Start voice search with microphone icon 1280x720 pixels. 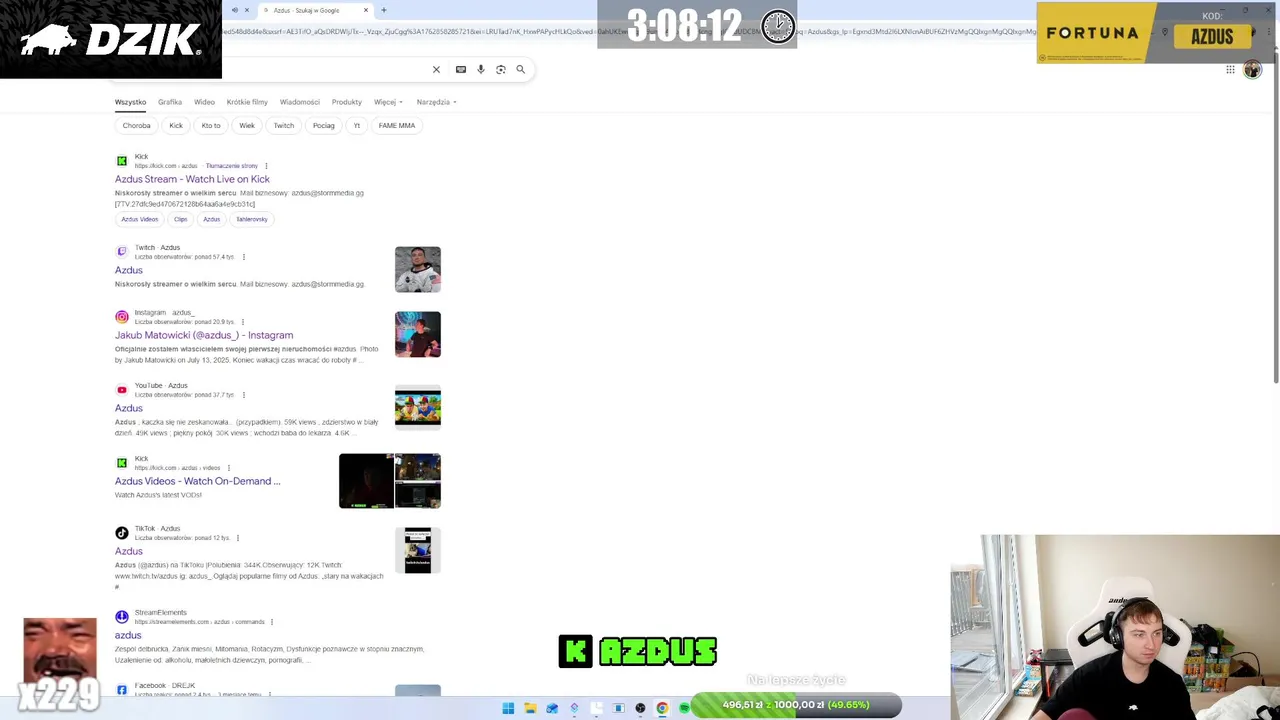(481, 69)
